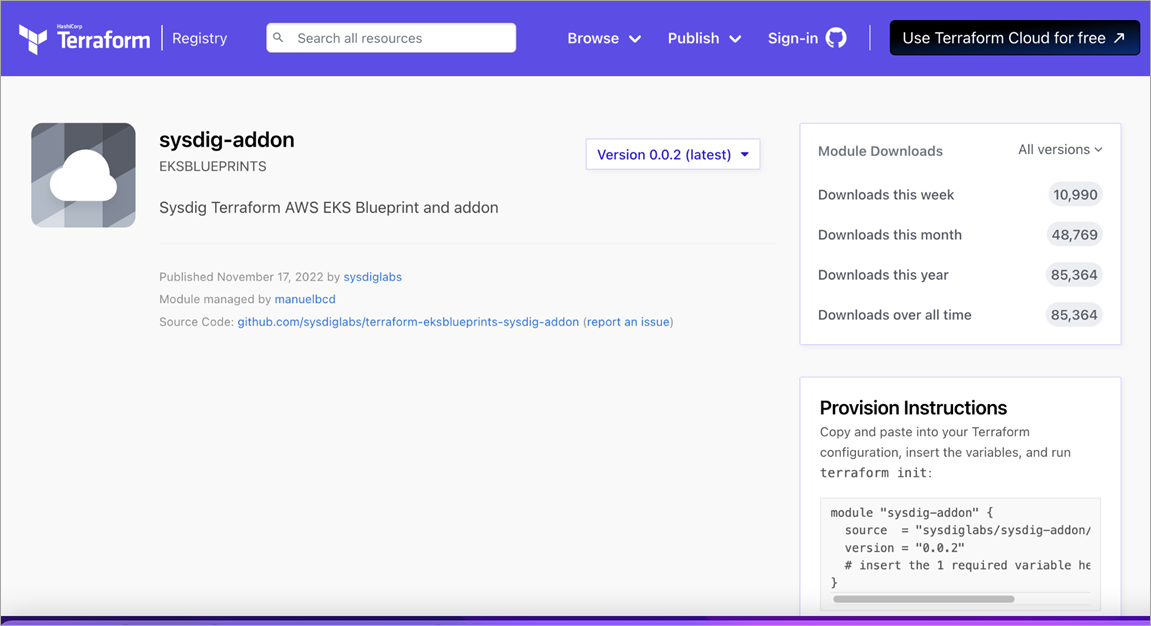Click the Publish chevron arrow
This screenshot has width=1151, height=626.
tap(735, 39)
